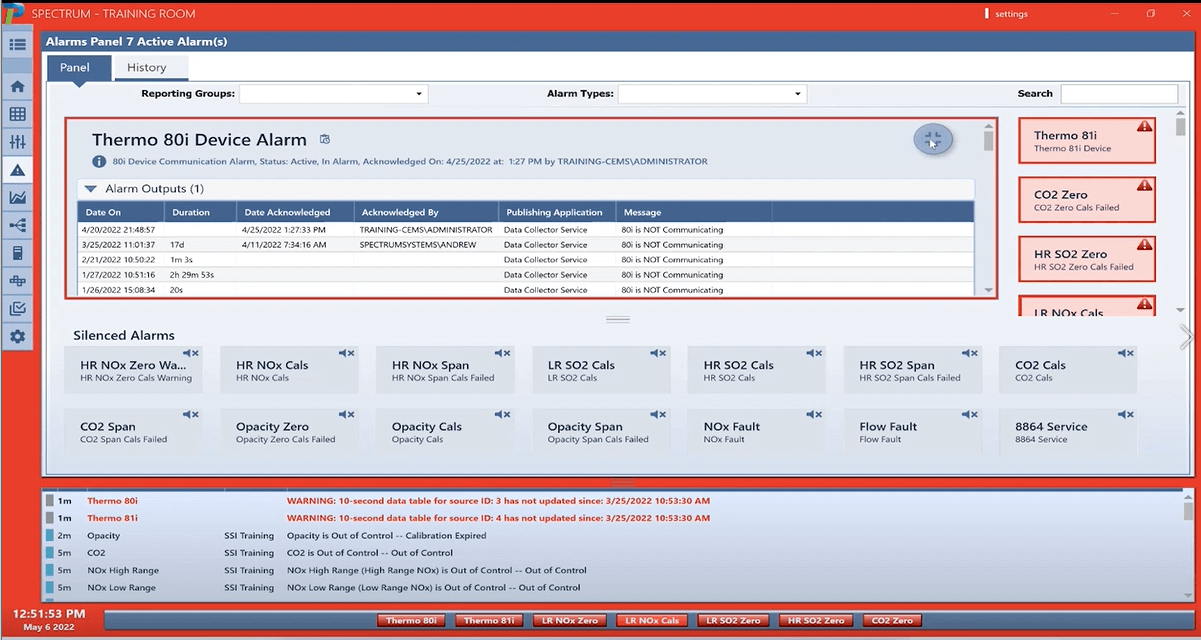Unmute the 8864 Service silenced alarm
Viewport: 1201px width, 640px height.
(x=1126, y=414)
